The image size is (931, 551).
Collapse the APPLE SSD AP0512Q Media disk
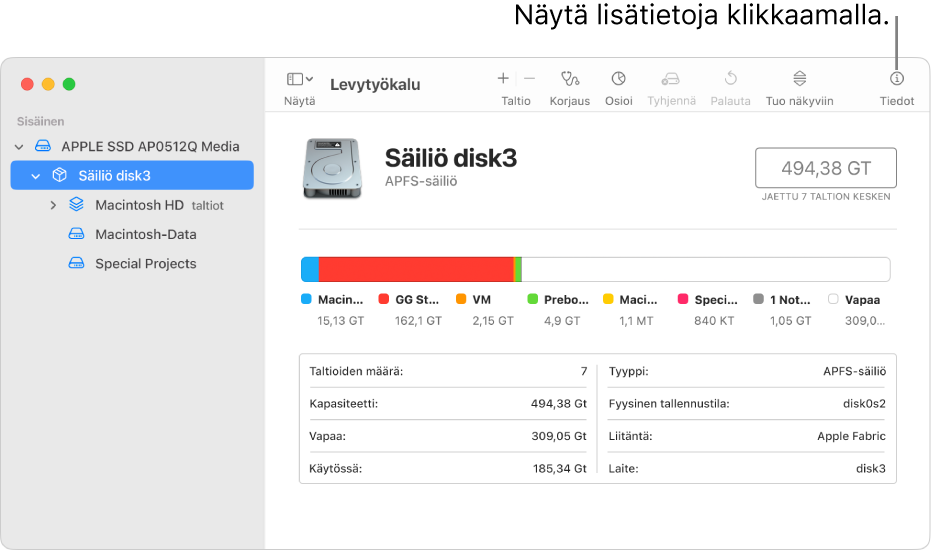tap(19, 147)
